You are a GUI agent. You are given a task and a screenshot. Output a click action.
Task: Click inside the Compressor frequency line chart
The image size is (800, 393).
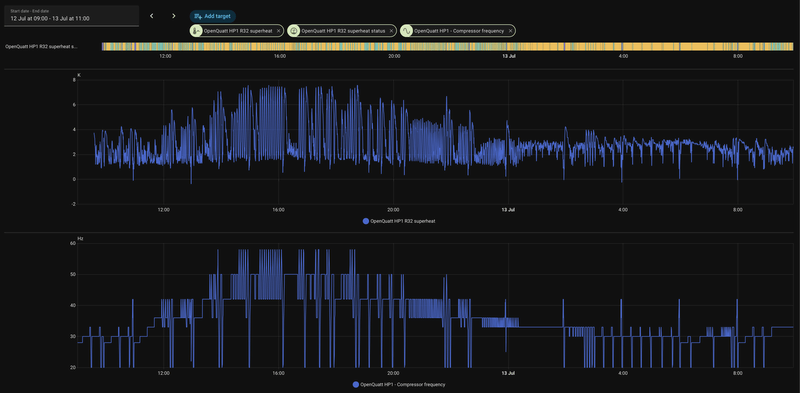(x=435, y=305)
